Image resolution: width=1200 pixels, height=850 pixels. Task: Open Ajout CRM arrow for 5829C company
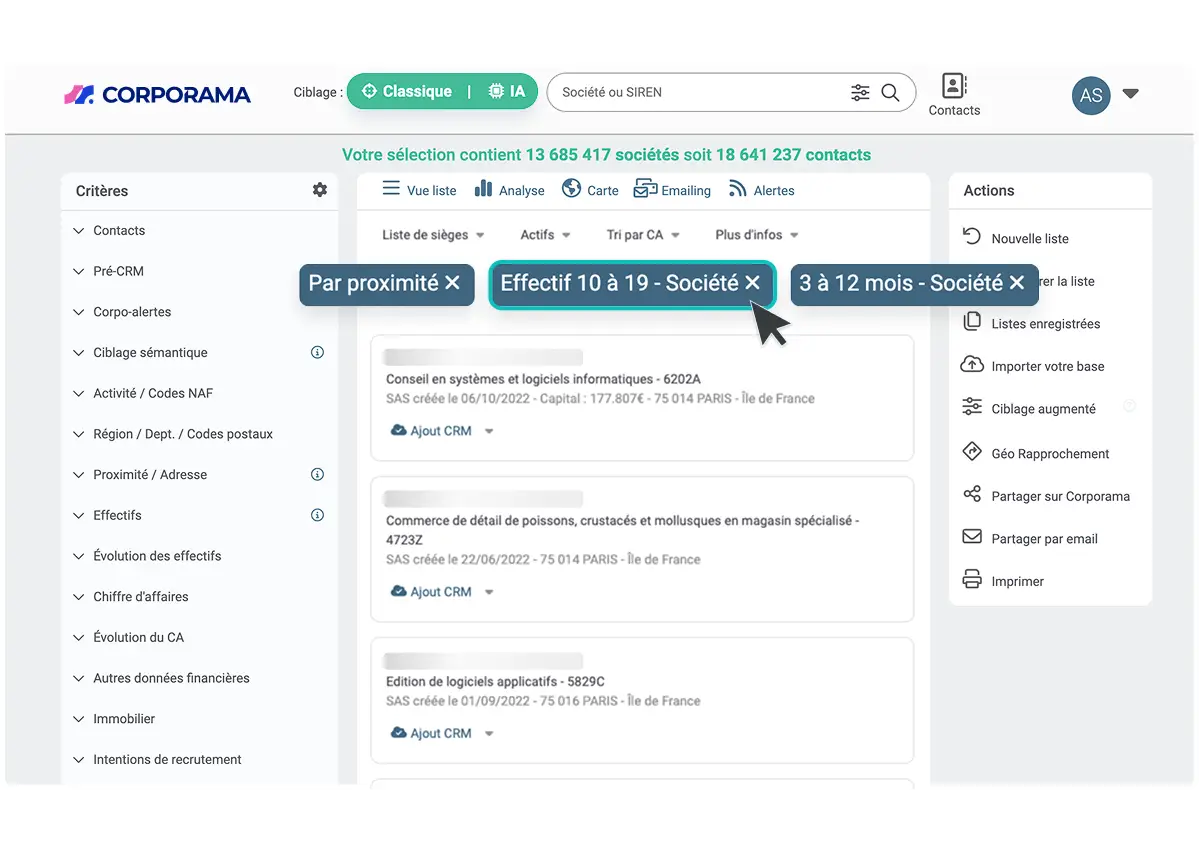489,734
